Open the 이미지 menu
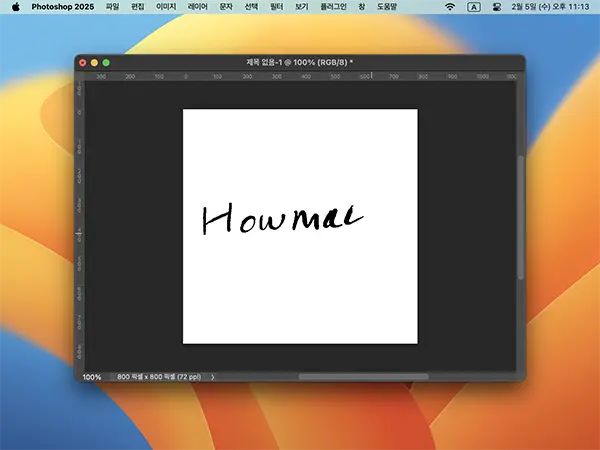Viewport: 600px width, 450px height. click(166, 7)
